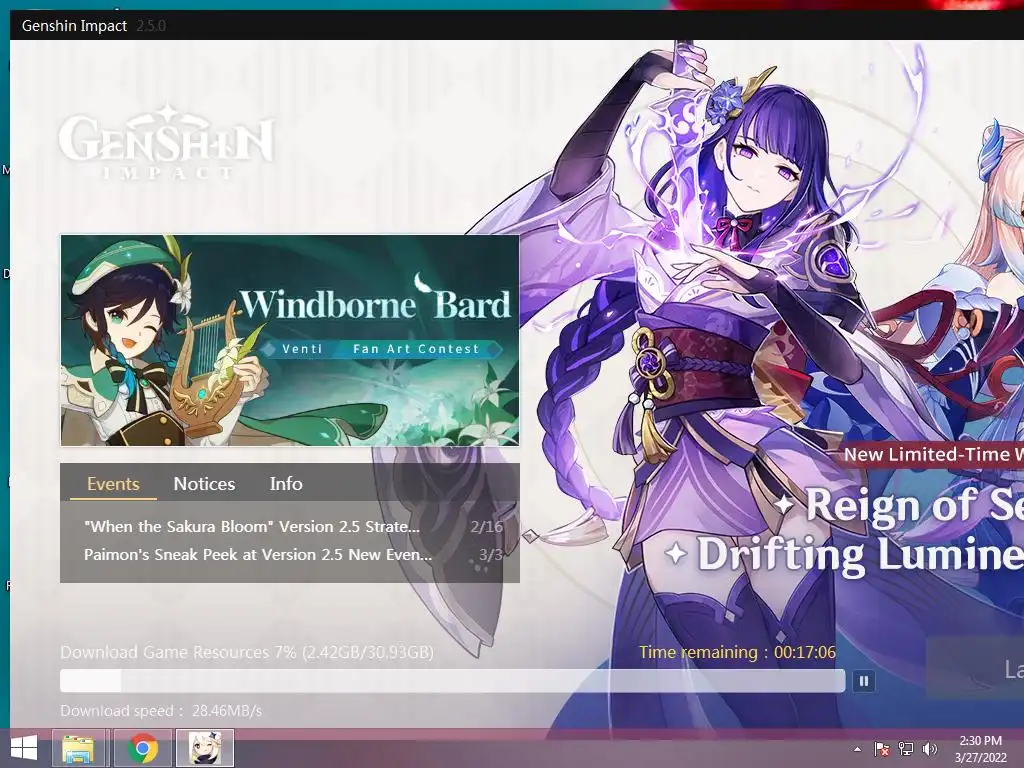Click the Reign of Se… banner heading

(x=914, y=505)
